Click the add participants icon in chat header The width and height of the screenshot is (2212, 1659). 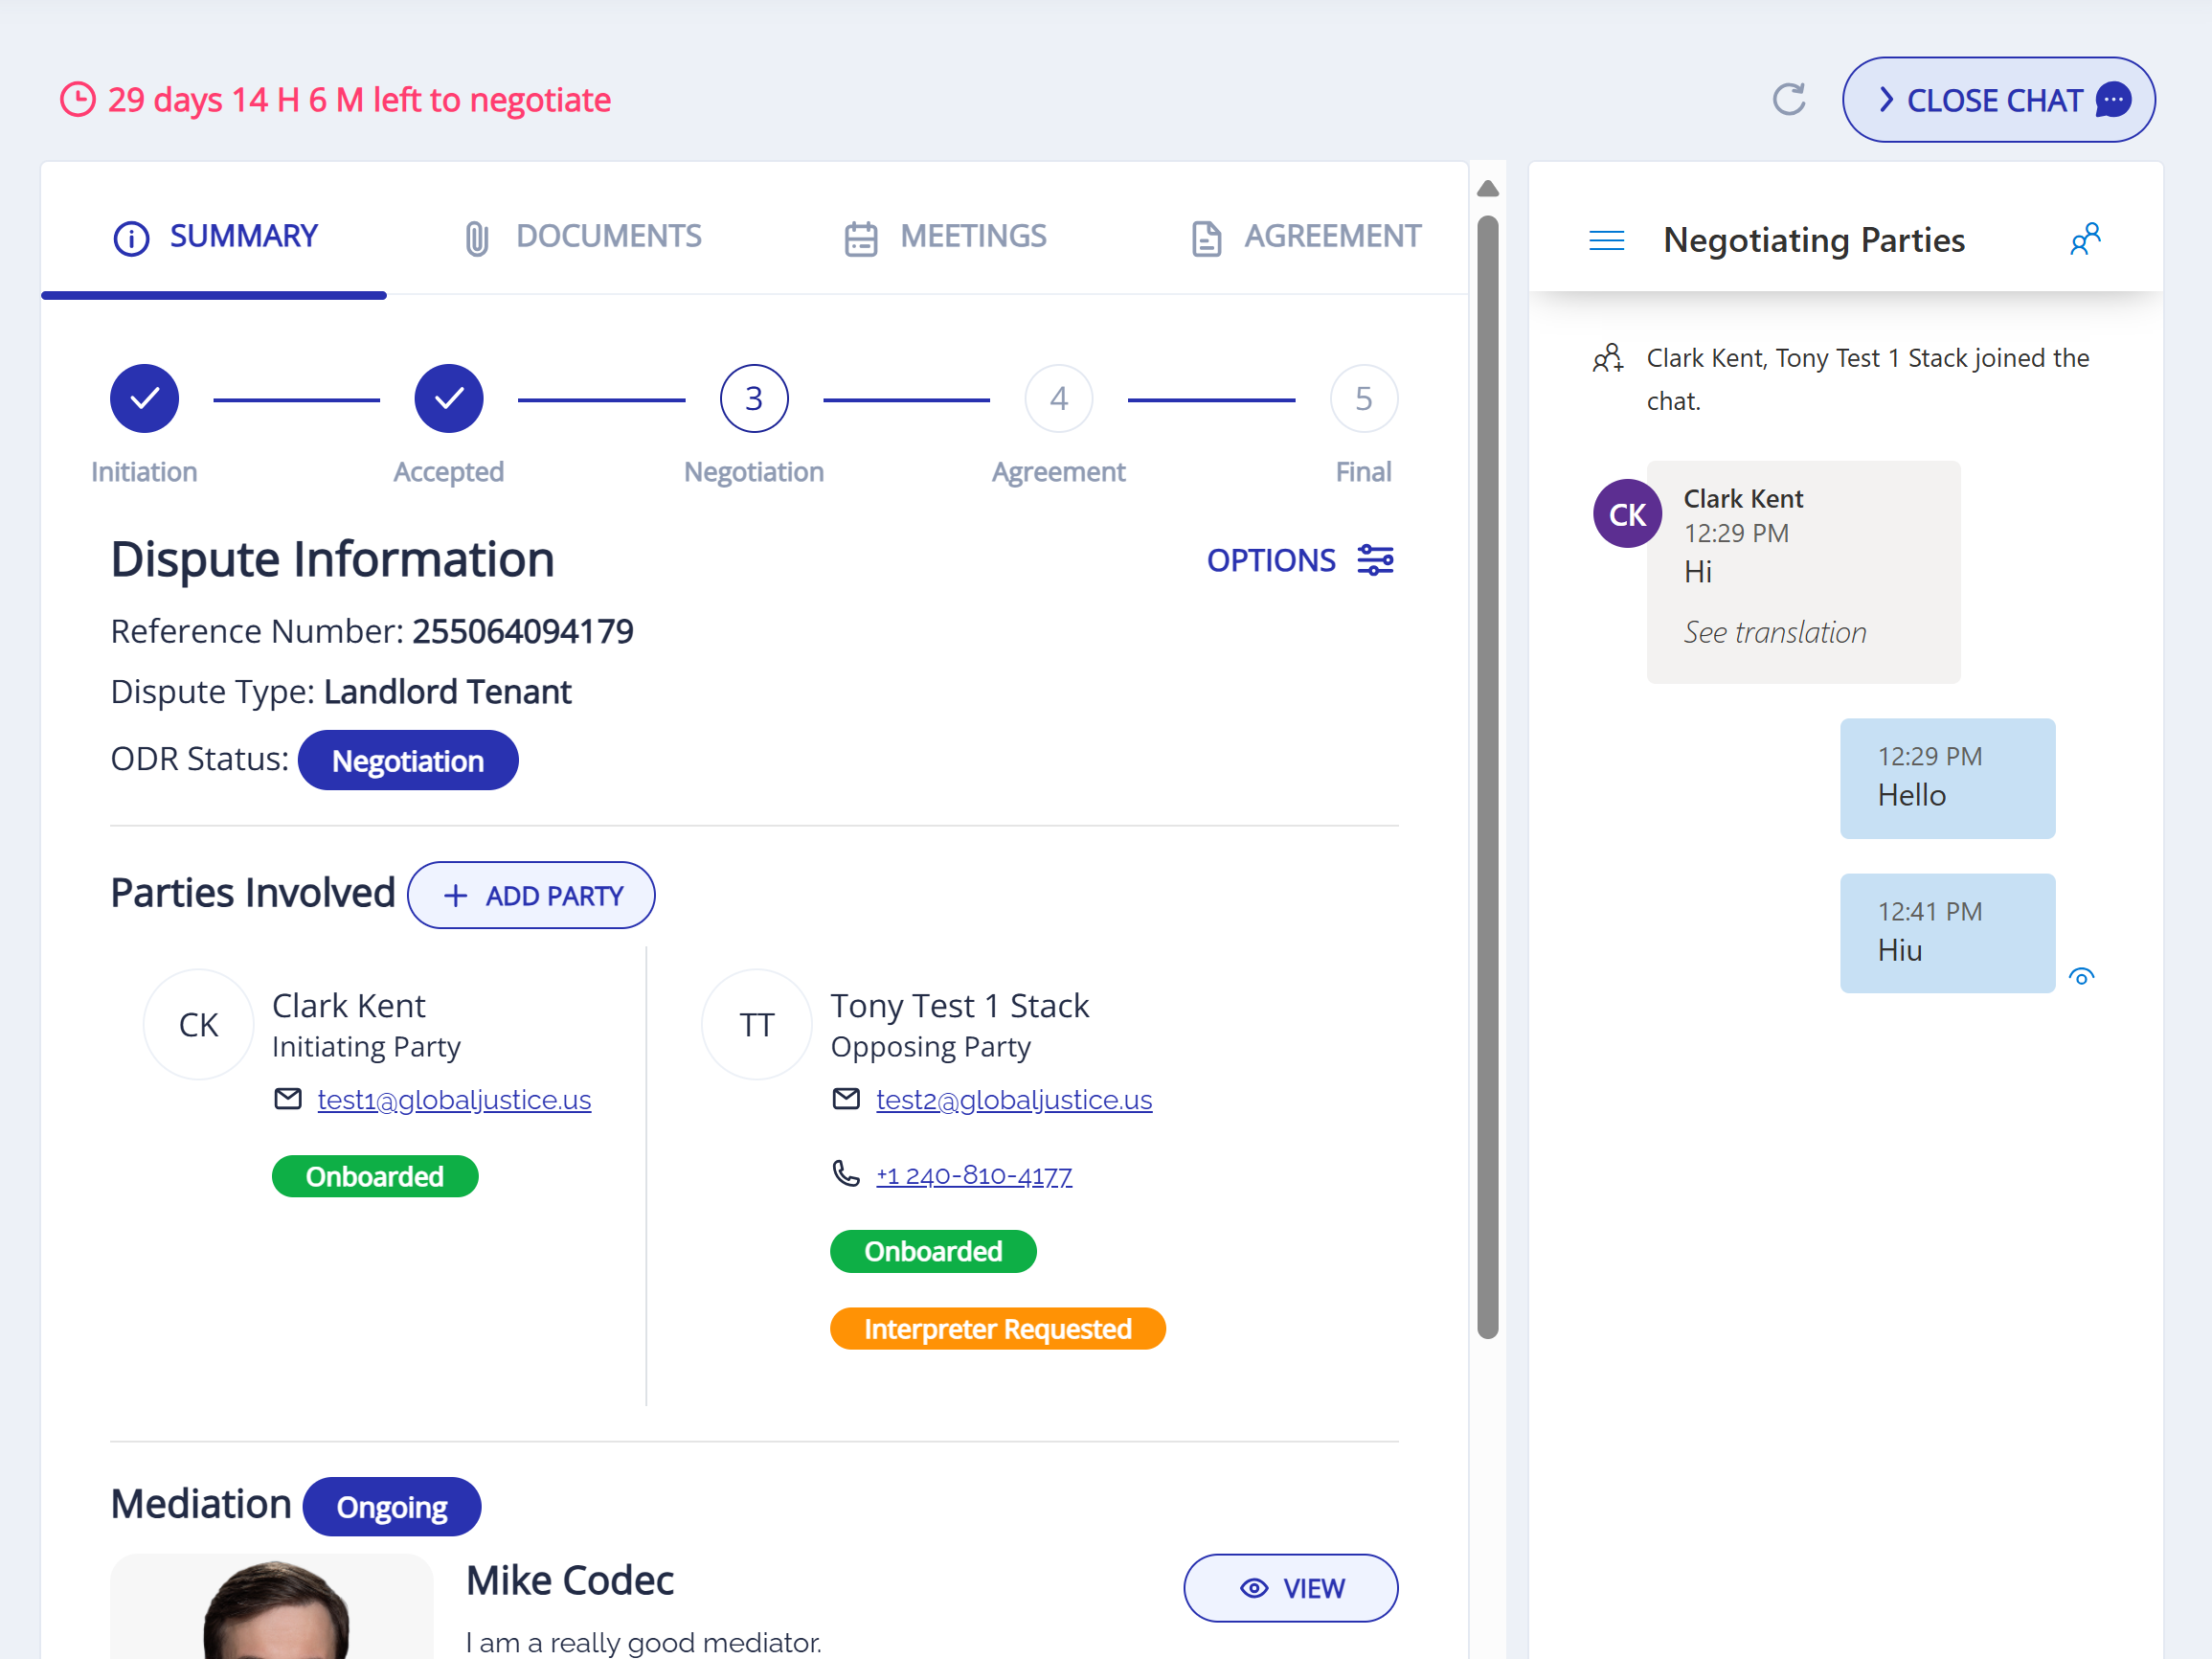pos(2084,240)
